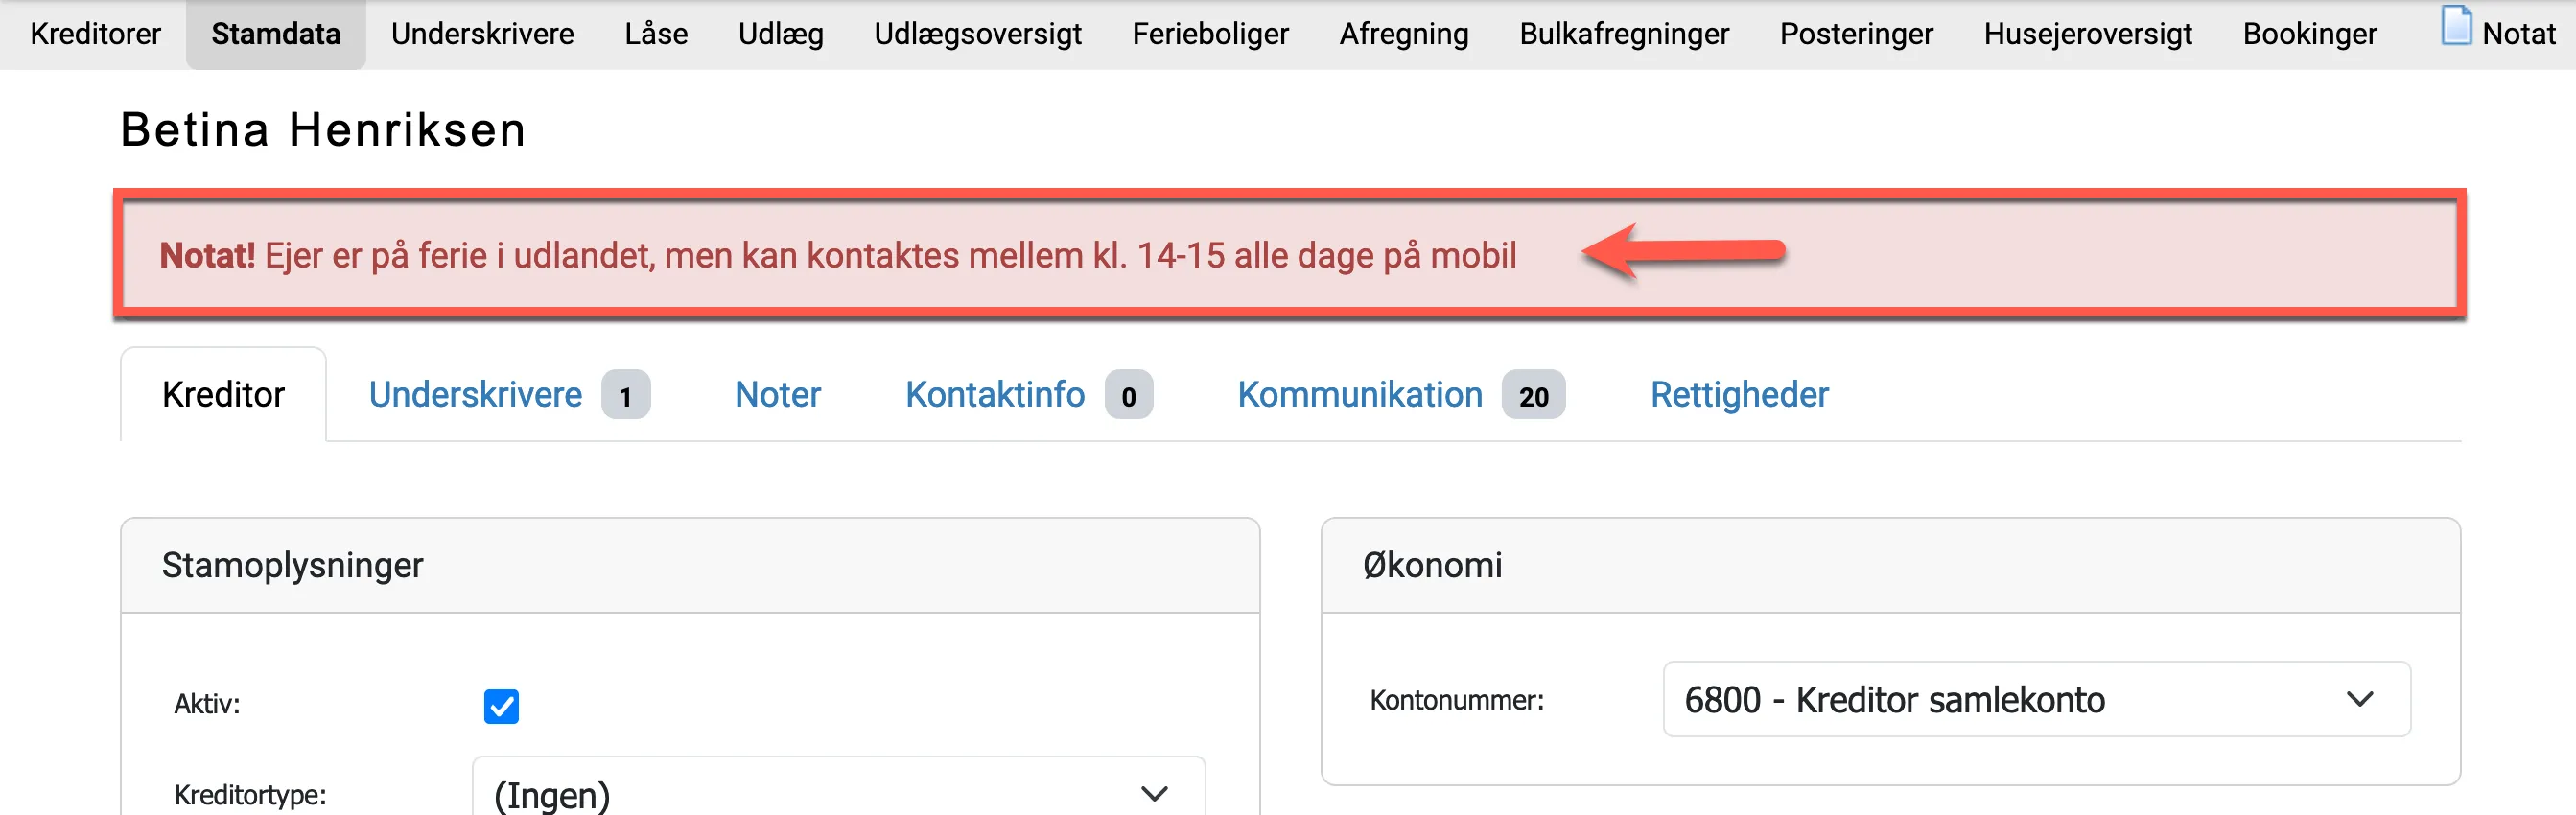Open Posteringer from the navigation bar
Viewport: 2576px width, 815px height.
pos(1856,33)
